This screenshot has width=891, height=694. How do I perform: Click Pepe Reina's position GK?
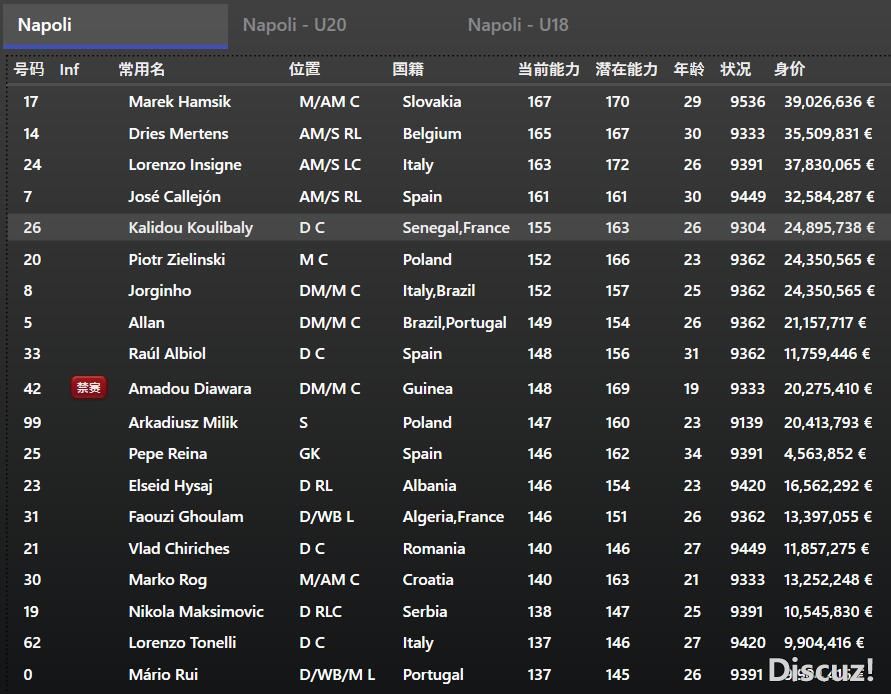click(310, 454)
